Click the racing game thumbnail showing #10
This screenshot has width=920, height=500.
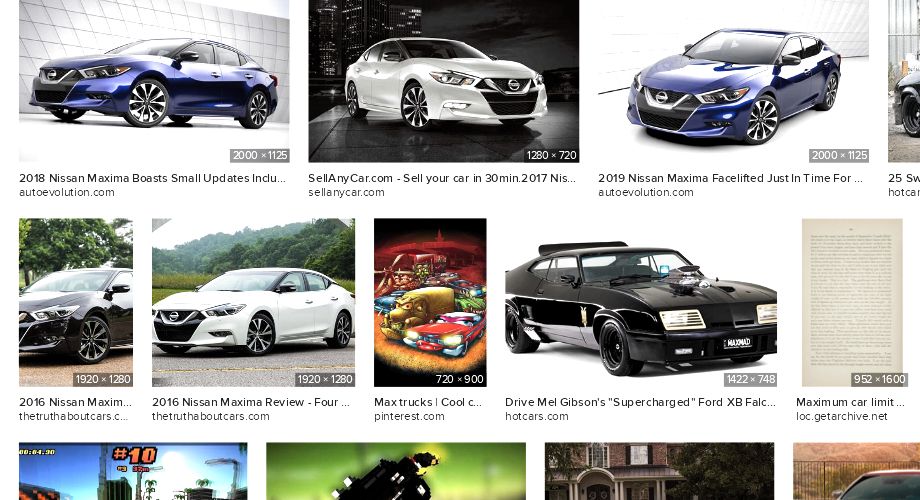tap(133, 472)
